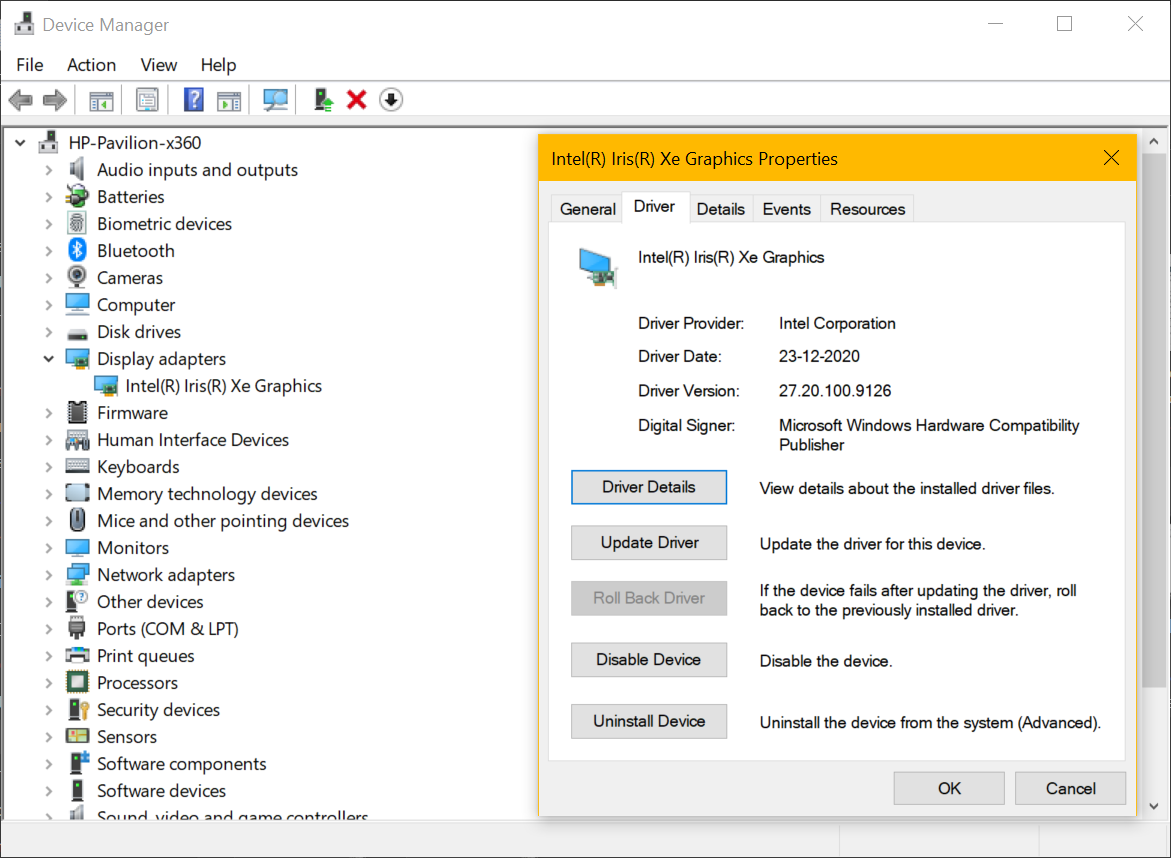Image resolution: width=1171 pixels, height=858 pixels.
Task: Click driver date 23-12-2020 text
Action: click(x=819, y=356)
